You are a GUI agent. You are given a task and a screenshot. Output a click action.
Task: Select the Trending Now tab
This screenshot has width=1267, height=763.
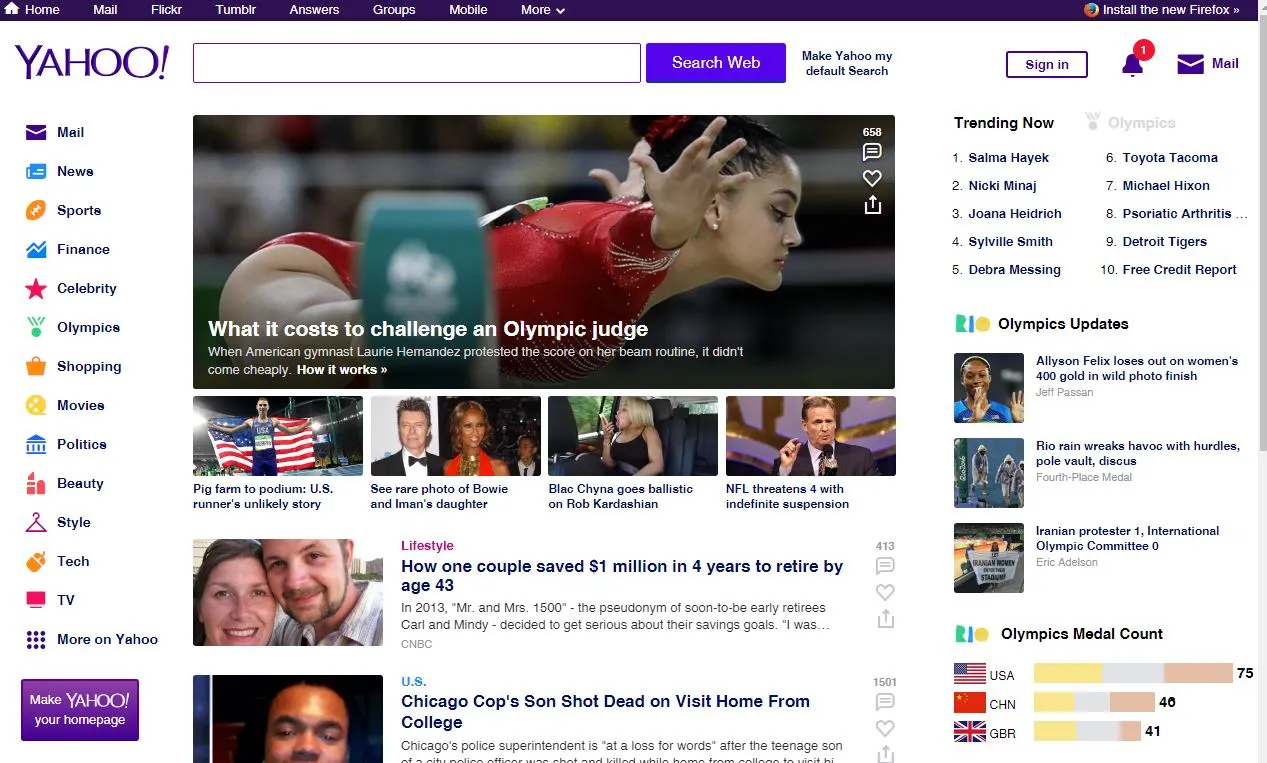1004,123
